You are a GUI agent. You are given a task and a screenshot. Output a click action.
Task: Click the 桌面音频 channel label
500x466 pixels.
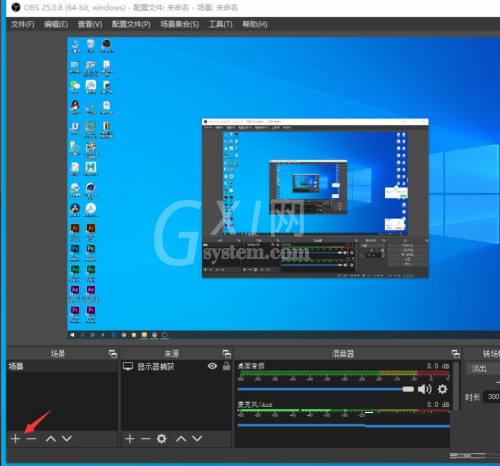[x=251, y=366]
